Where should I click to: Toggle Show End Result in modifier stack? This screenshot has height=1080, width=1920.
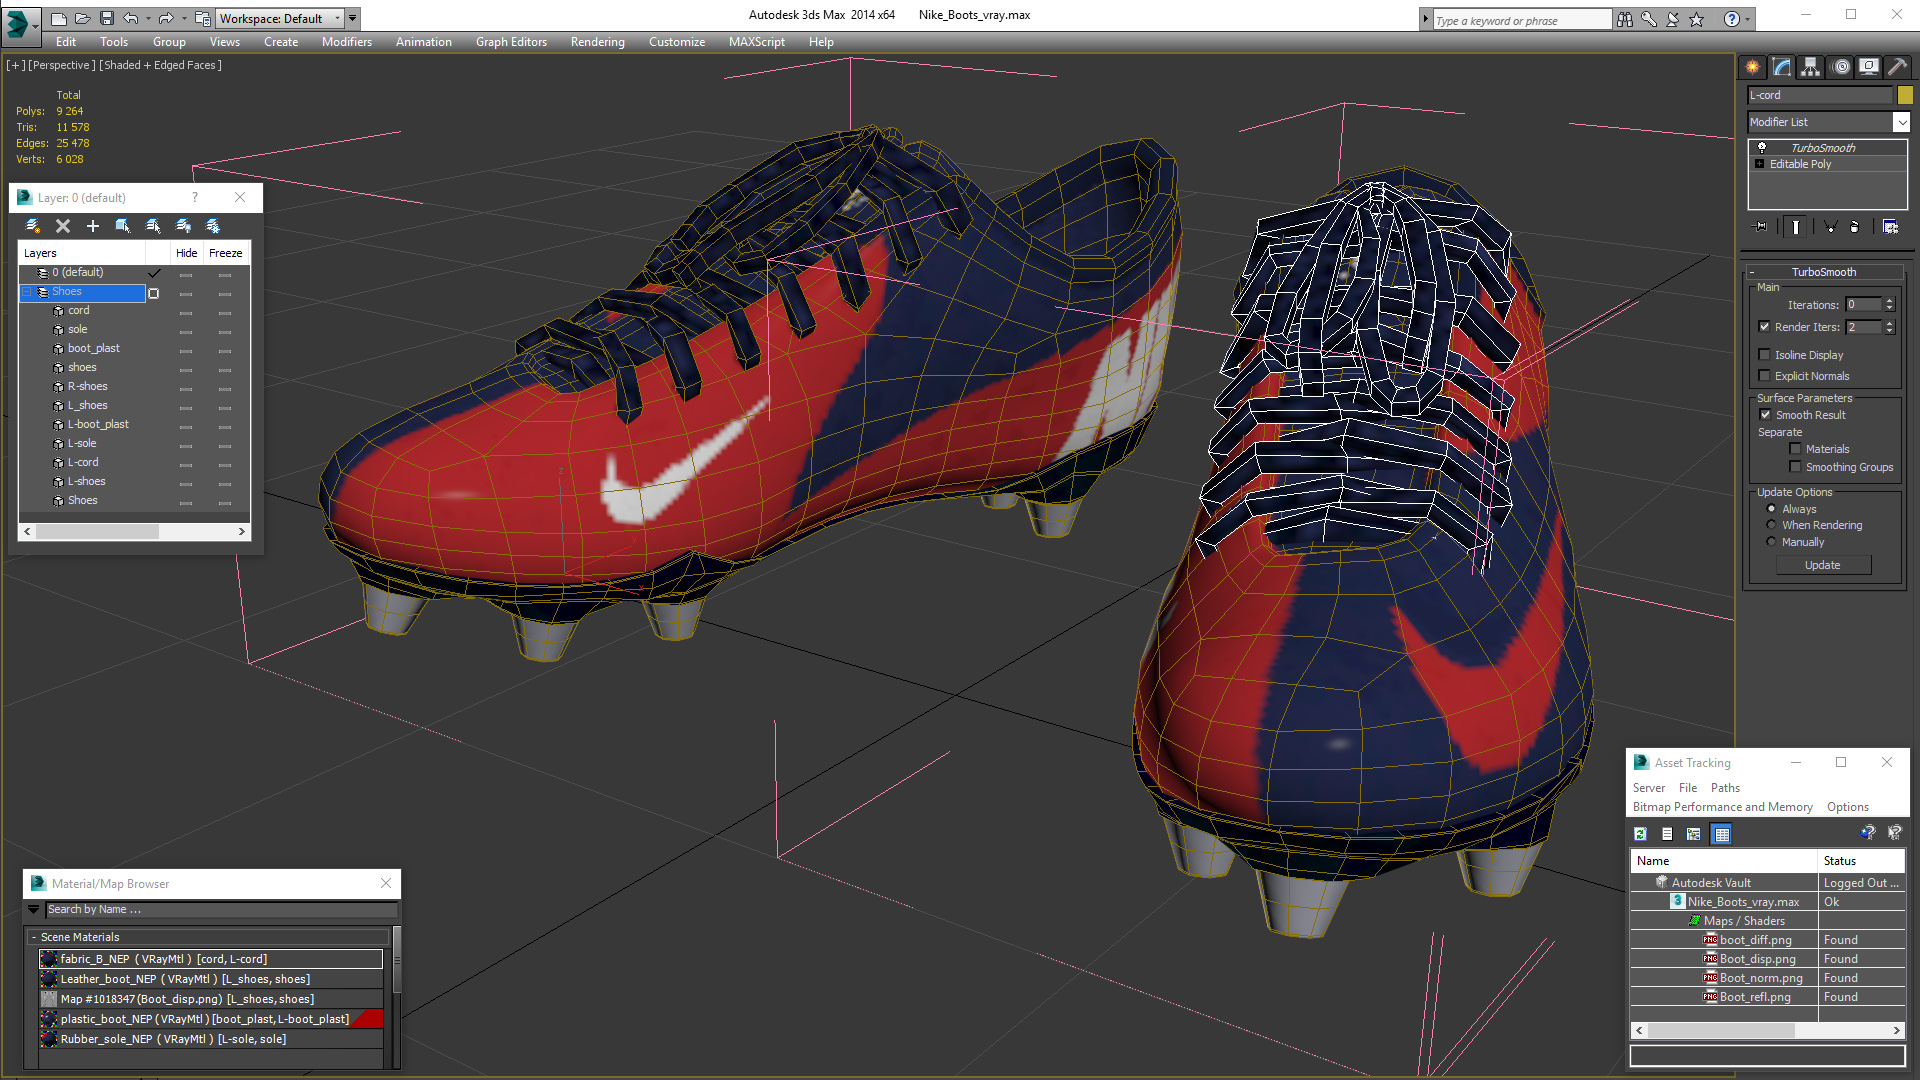coord(1796,227)
